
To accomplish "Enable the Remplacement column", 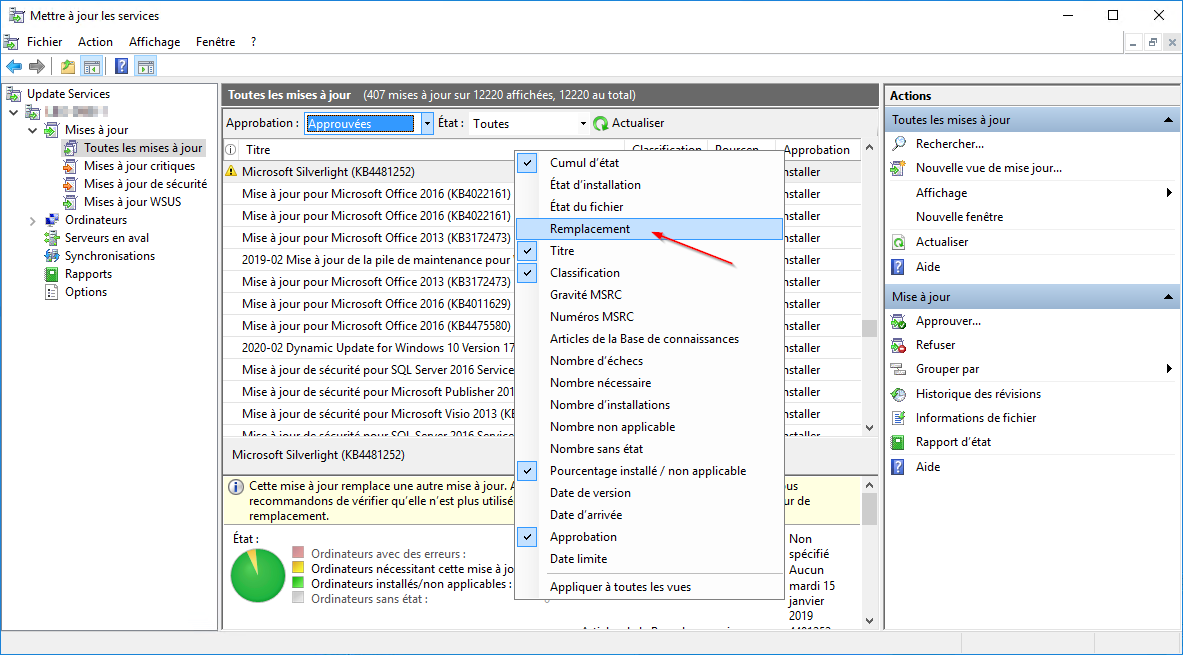I will pos(590,229).
